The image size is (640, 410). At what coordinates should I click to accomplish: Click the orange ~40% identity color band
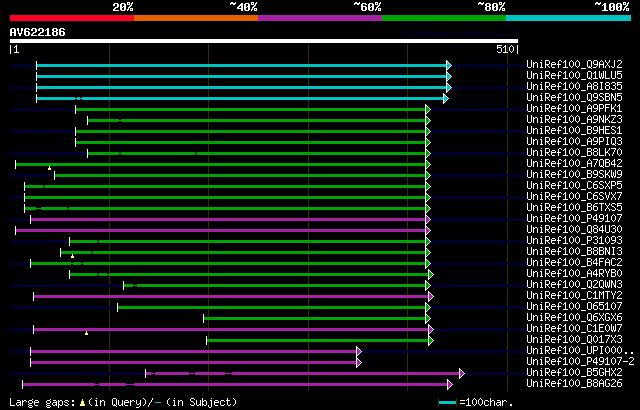pos(196,18)
